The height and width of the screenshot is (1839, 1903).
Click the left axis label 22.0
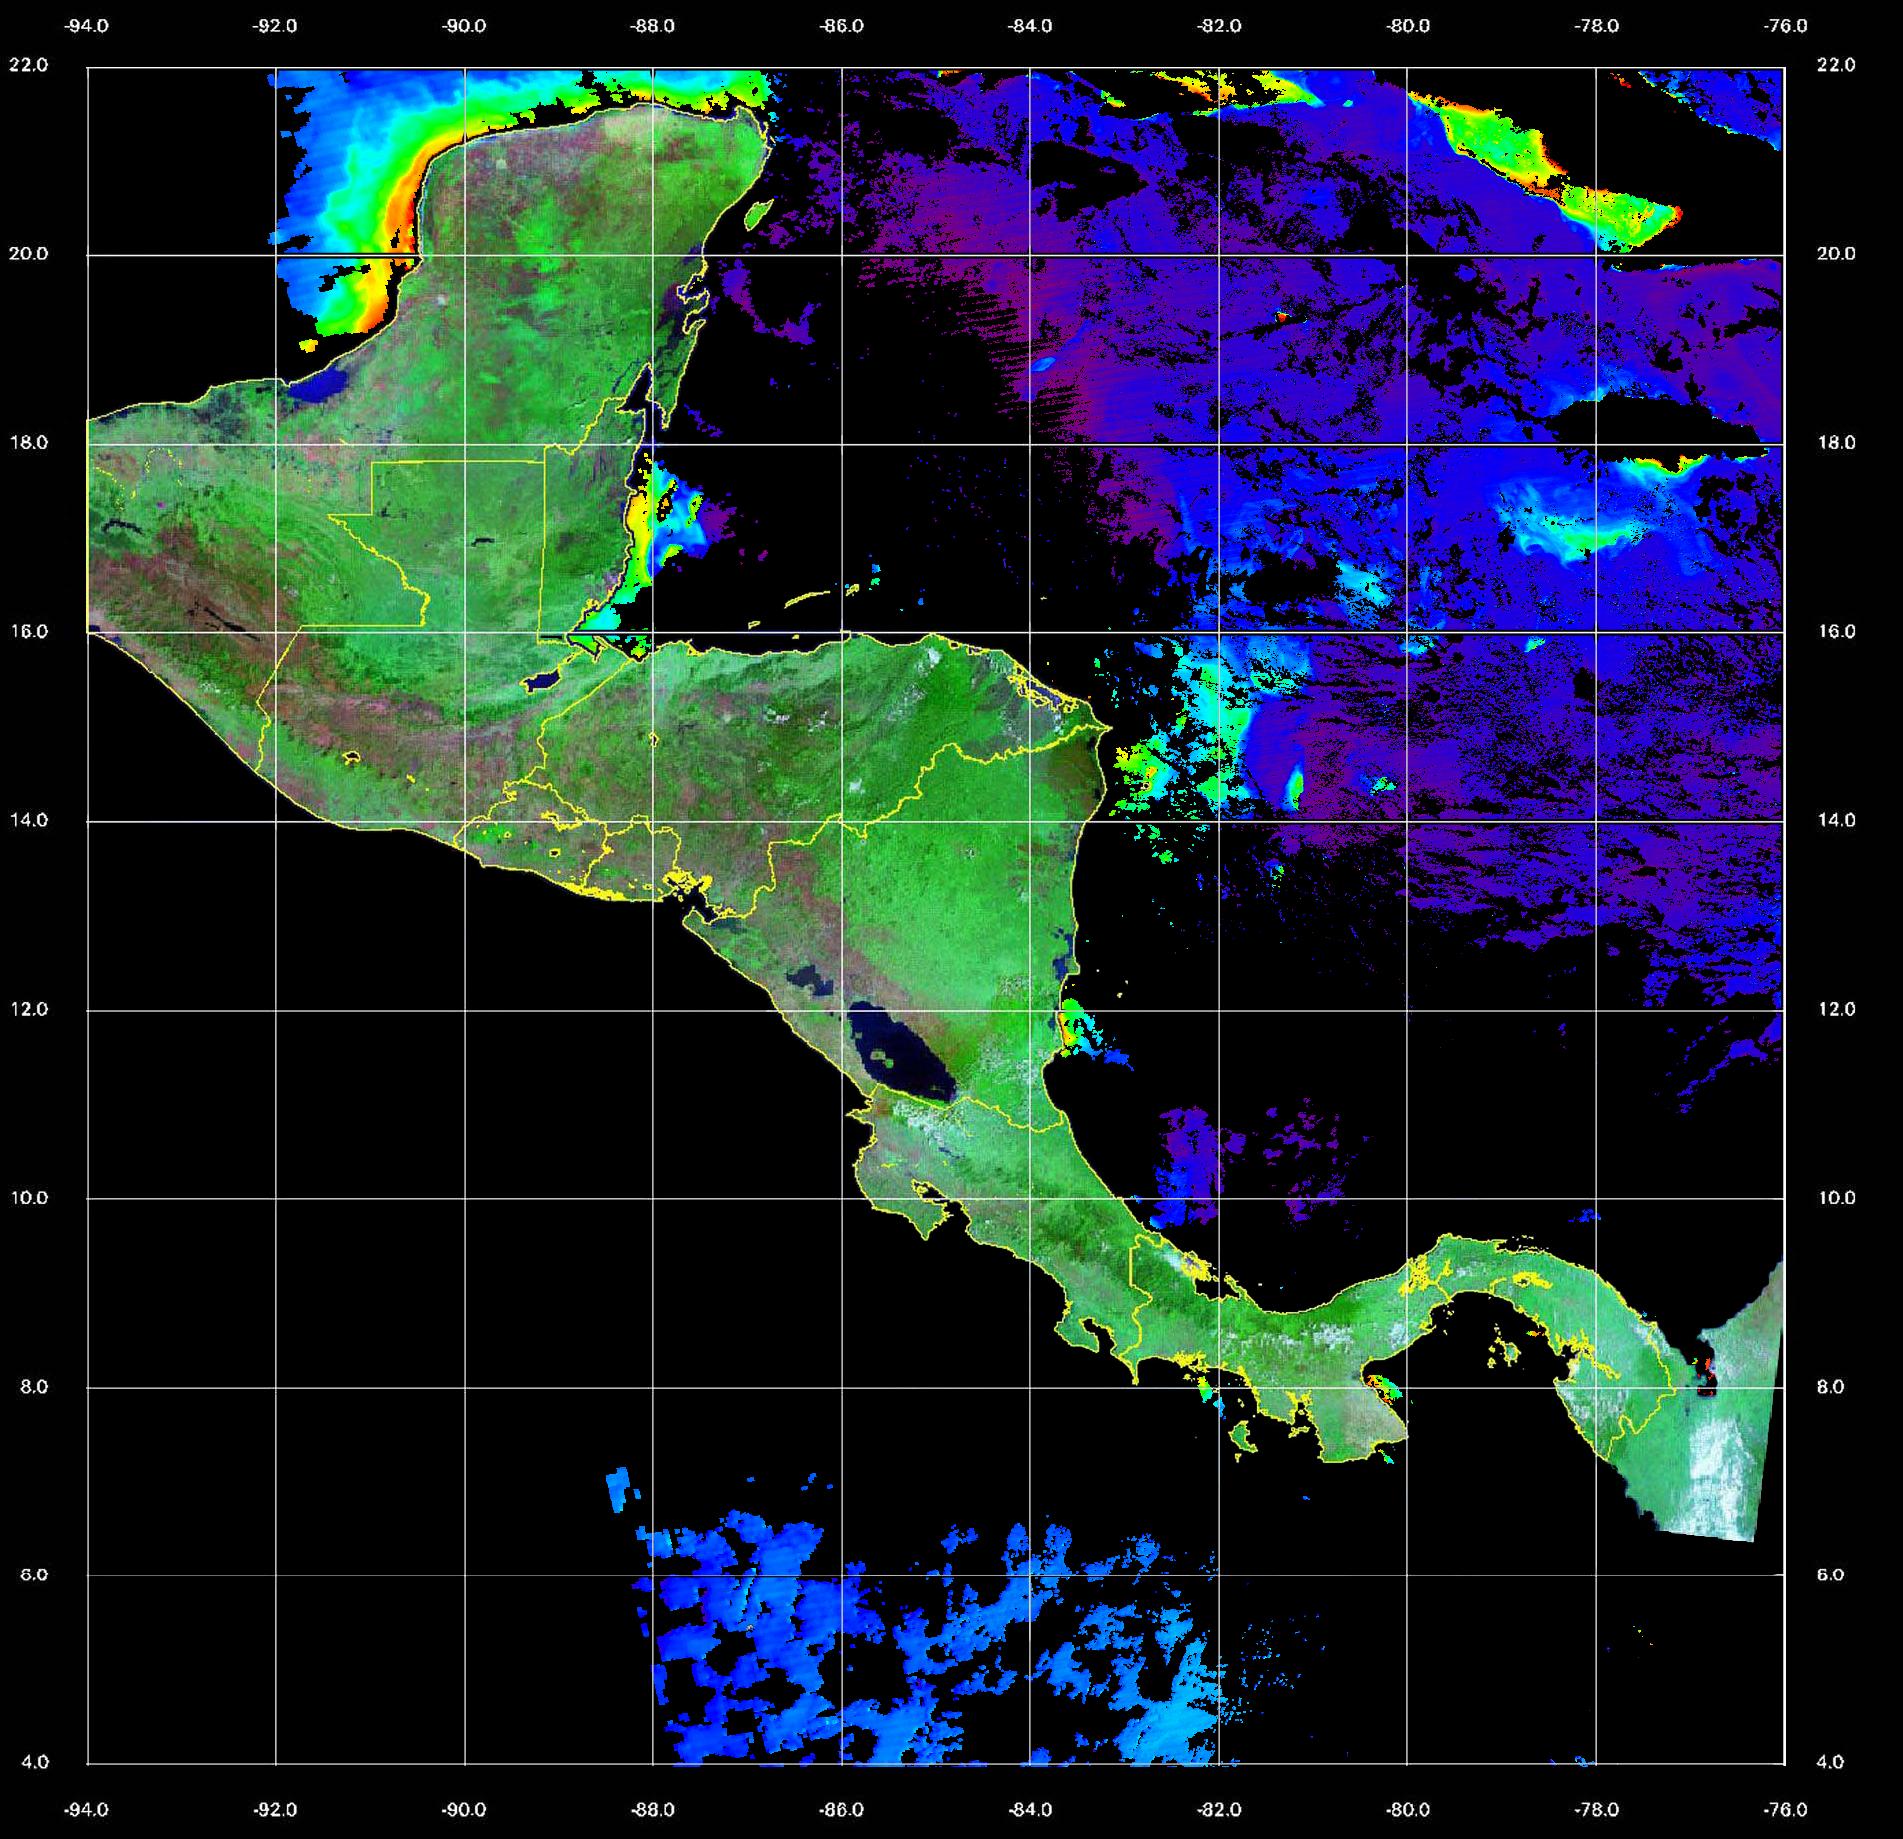pyautogui.click(x=28, y=65)
